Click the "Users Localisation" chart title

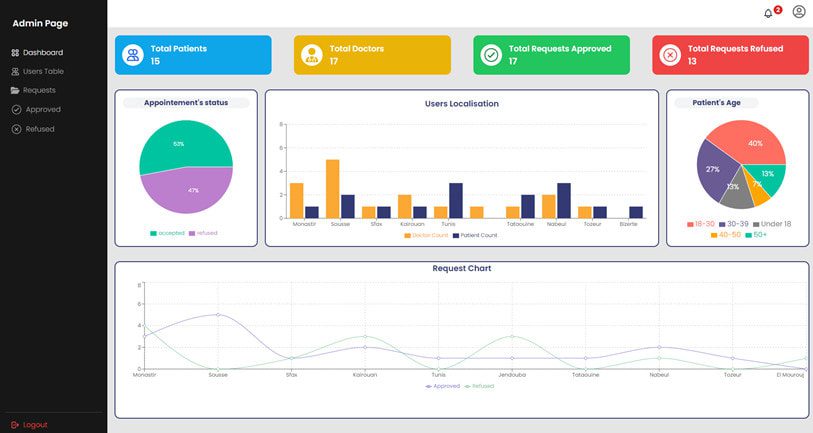coord(462,104)
